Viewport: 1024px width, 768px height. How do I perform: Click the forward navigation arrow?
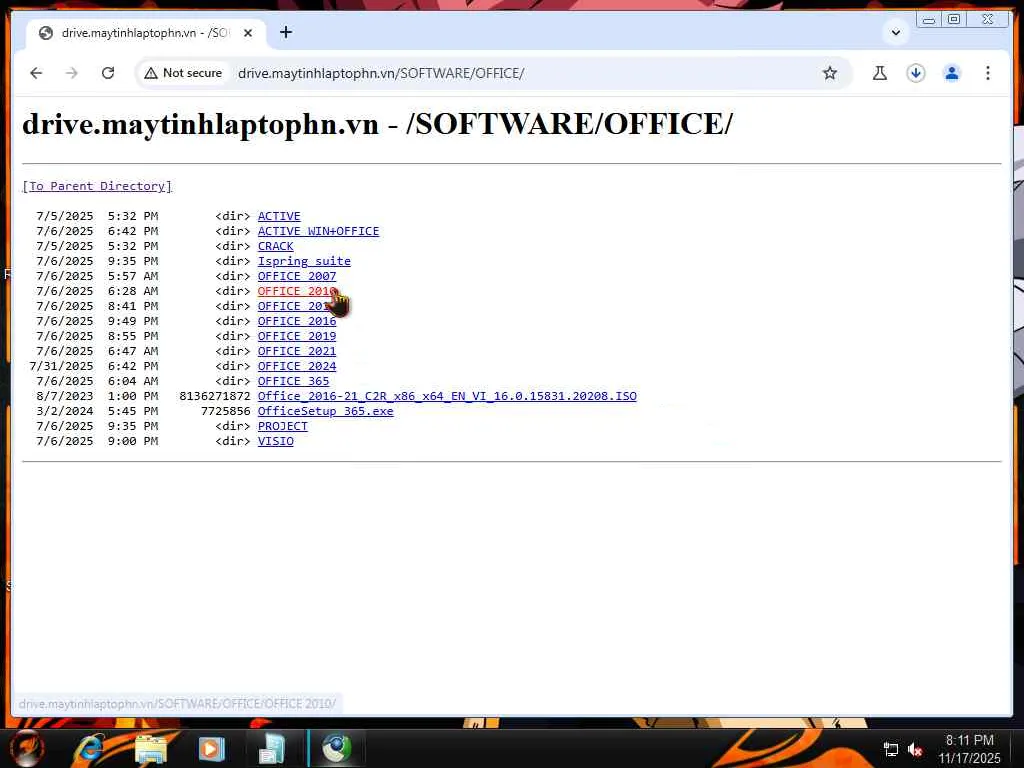click(x=72, y=73)
